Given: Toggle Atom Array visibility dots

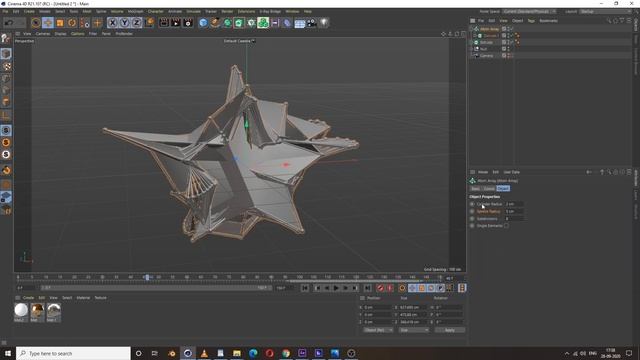Looking at the screenshot, I should [x=509, y=29].
